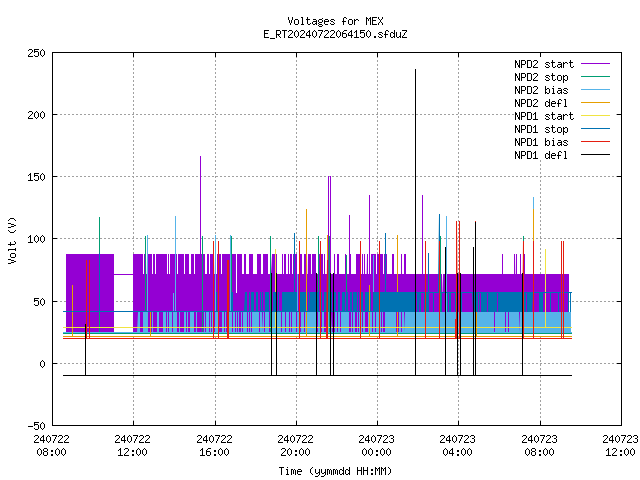This screenshot has height=480, width=640.
Task: Click the yellow NPD1 start legend line
Action: click(x=595, y=116)
